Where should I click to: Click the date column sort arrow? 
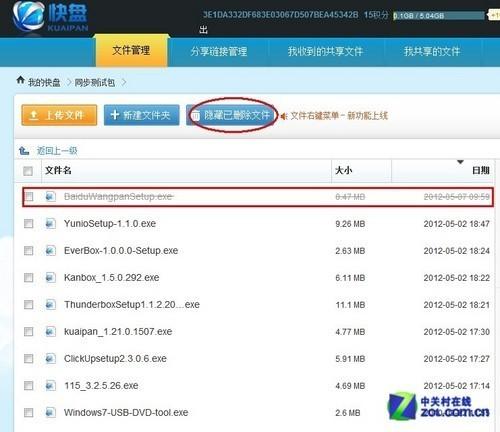(460, 162)
